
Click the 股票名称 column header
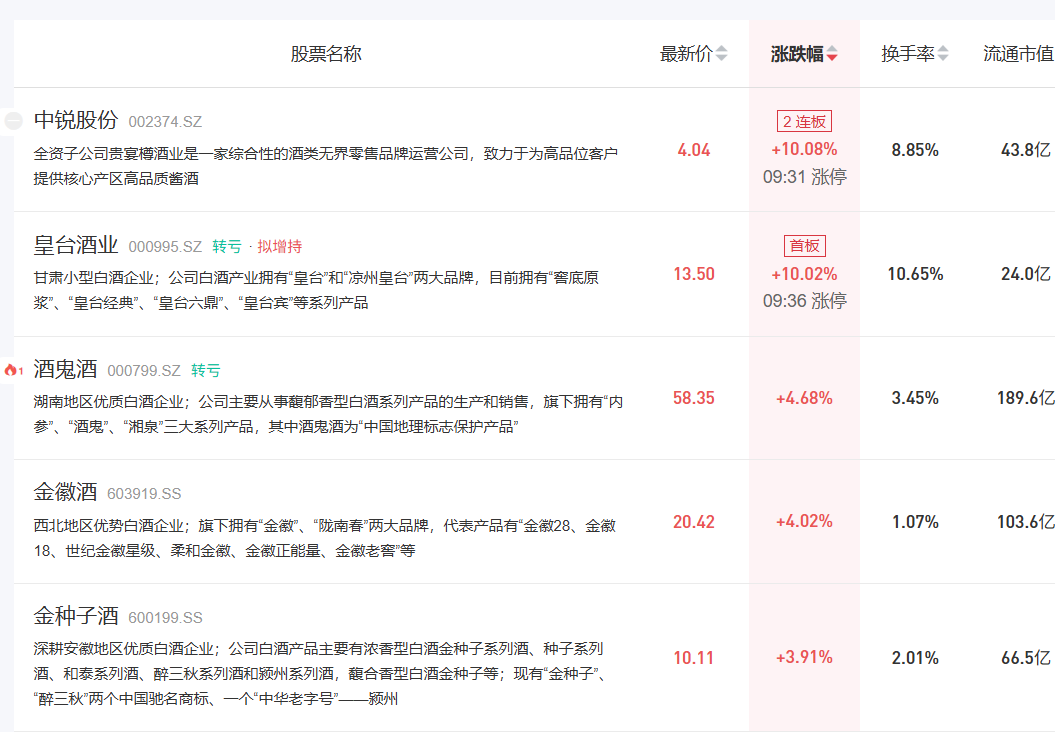pos(326,54)
